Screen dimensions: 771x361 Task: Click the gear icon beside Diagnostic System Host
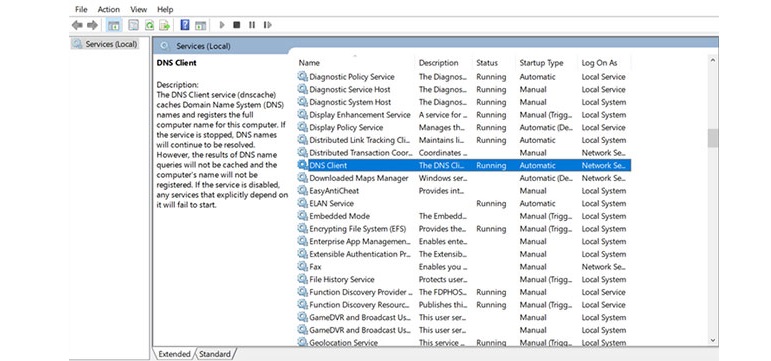point(302,102)
